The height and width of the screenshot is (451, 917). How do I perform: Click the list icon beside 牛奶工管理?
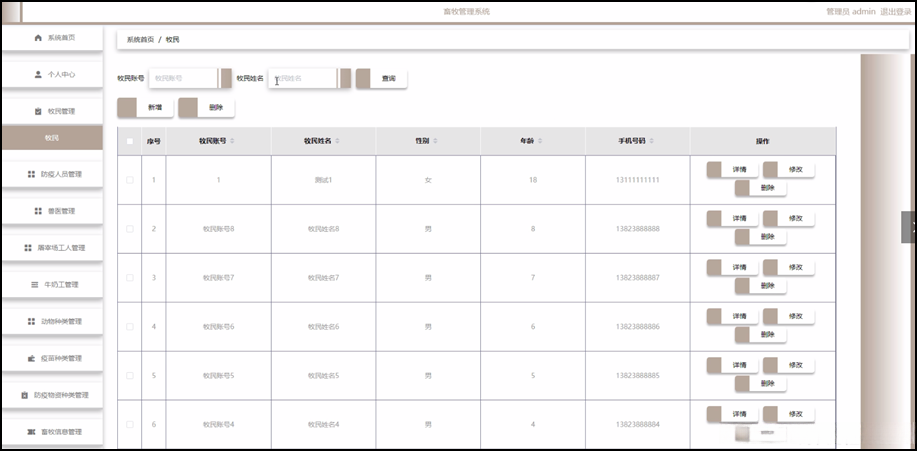tap(34, 285)
